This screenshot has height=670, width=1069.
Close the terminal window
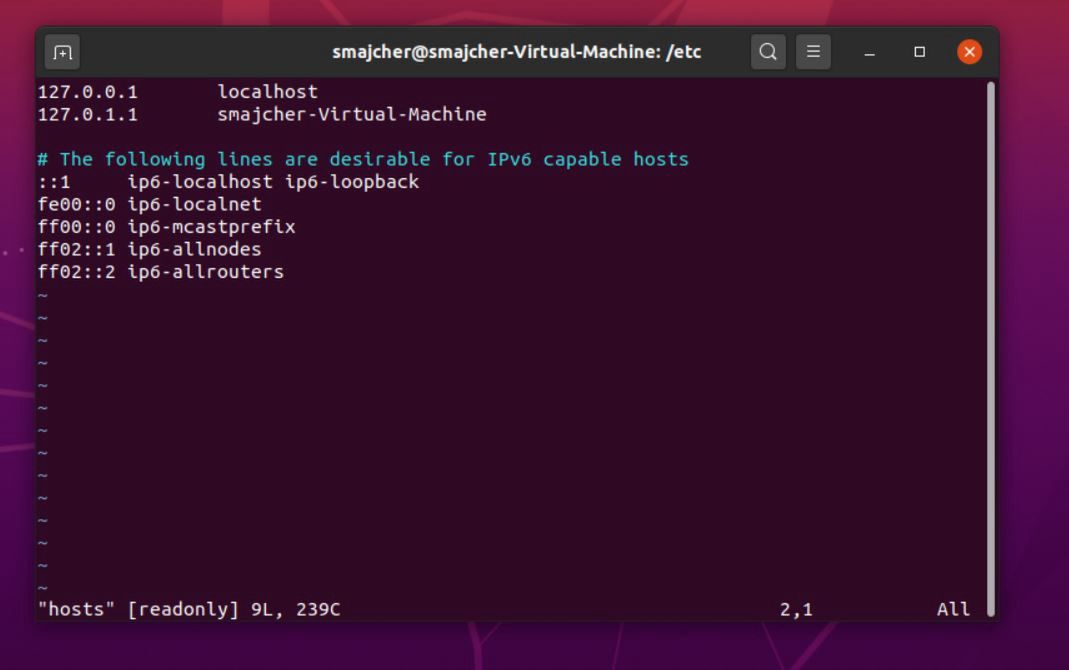(969, 52)
